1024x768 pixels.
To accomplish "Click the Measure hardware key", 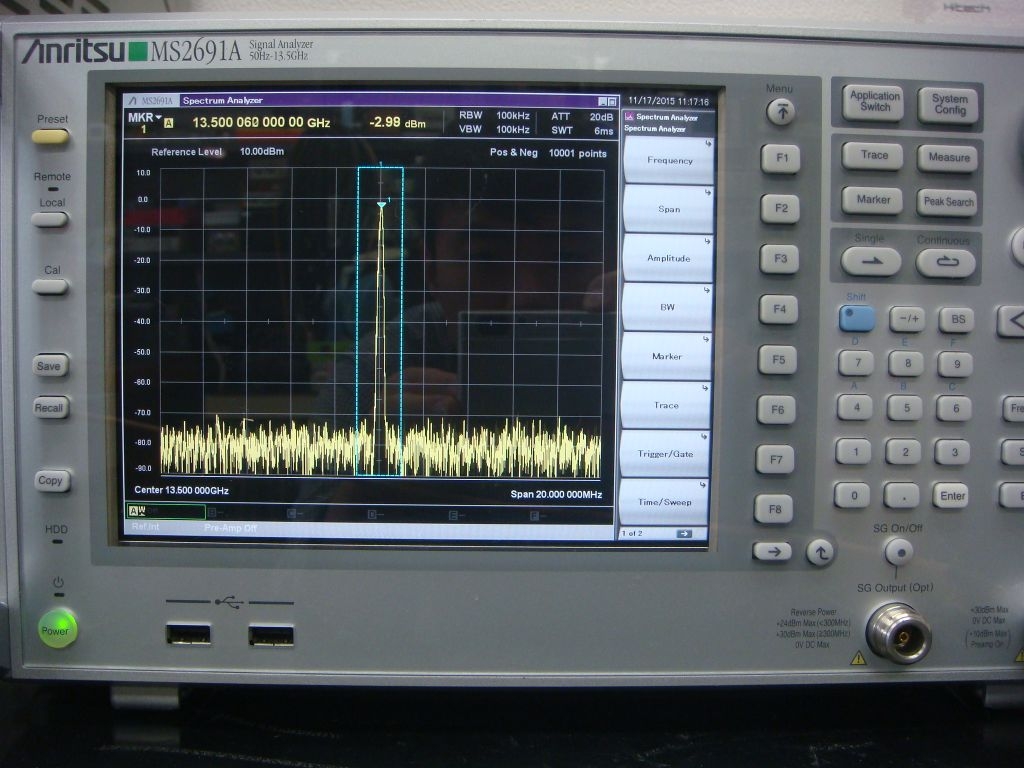I will (x=948, y=158).
